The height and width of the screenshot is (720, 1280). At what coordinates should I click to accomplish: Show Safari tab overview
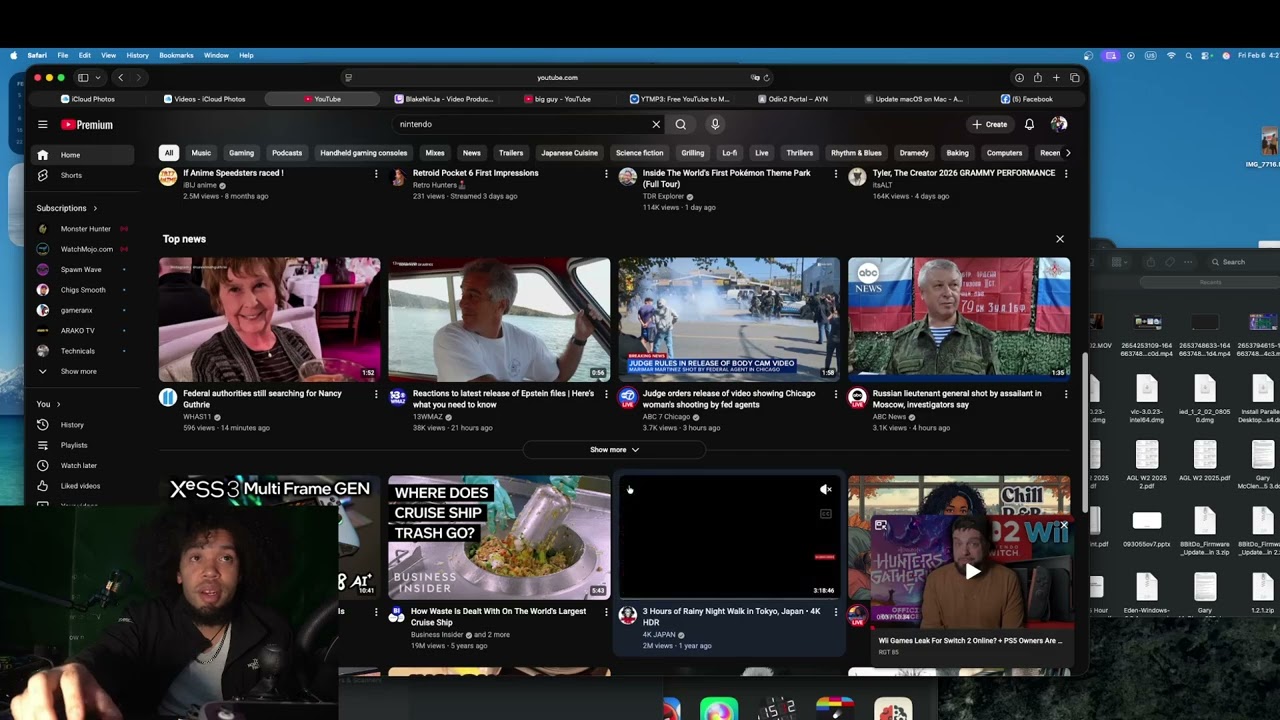point(1075,77)
